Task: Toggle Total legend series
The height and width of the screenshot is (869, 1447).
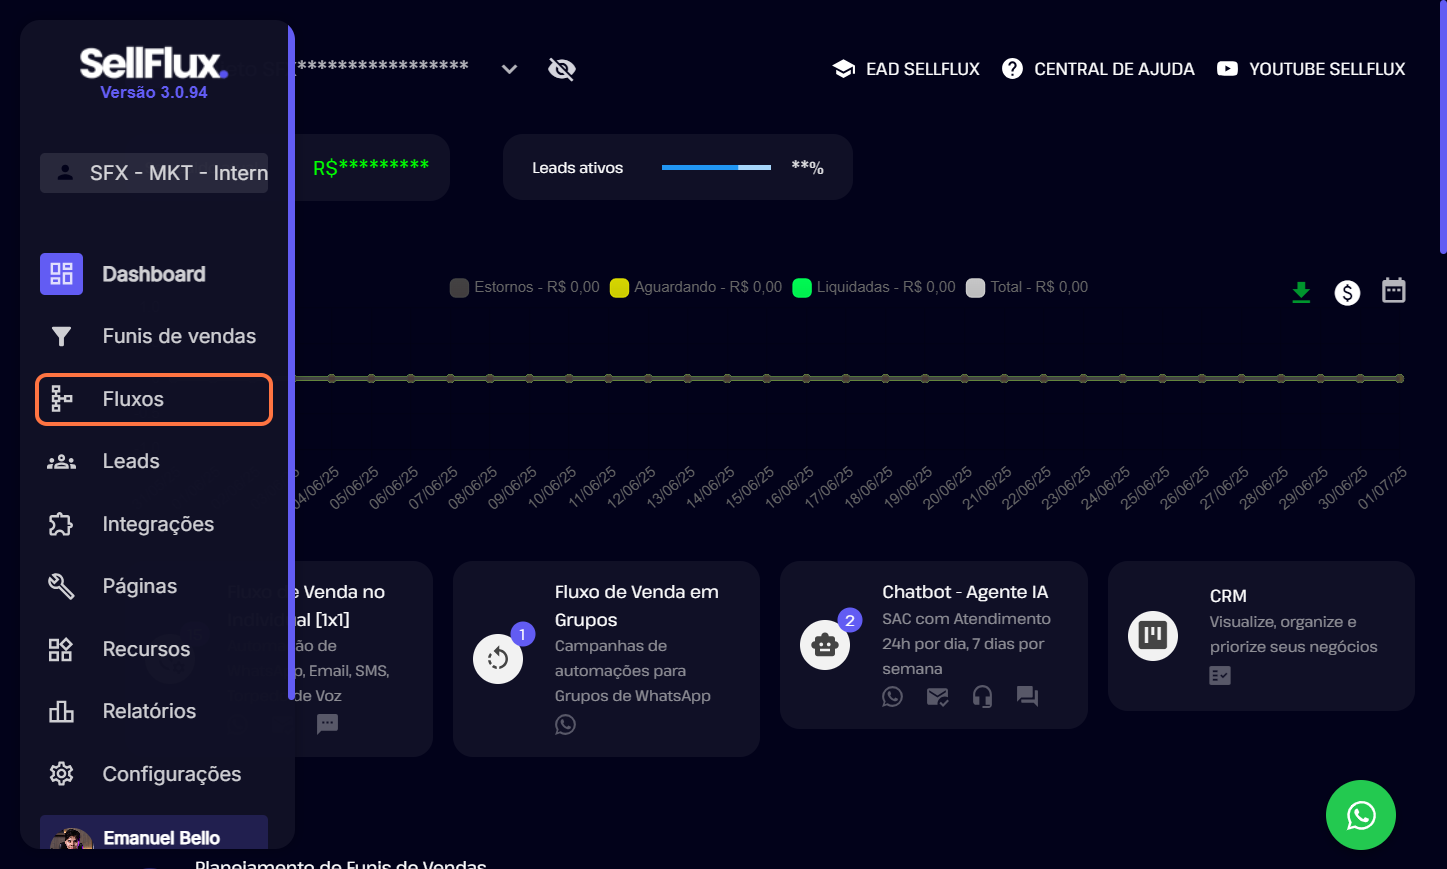Action: coord(1027,287)
